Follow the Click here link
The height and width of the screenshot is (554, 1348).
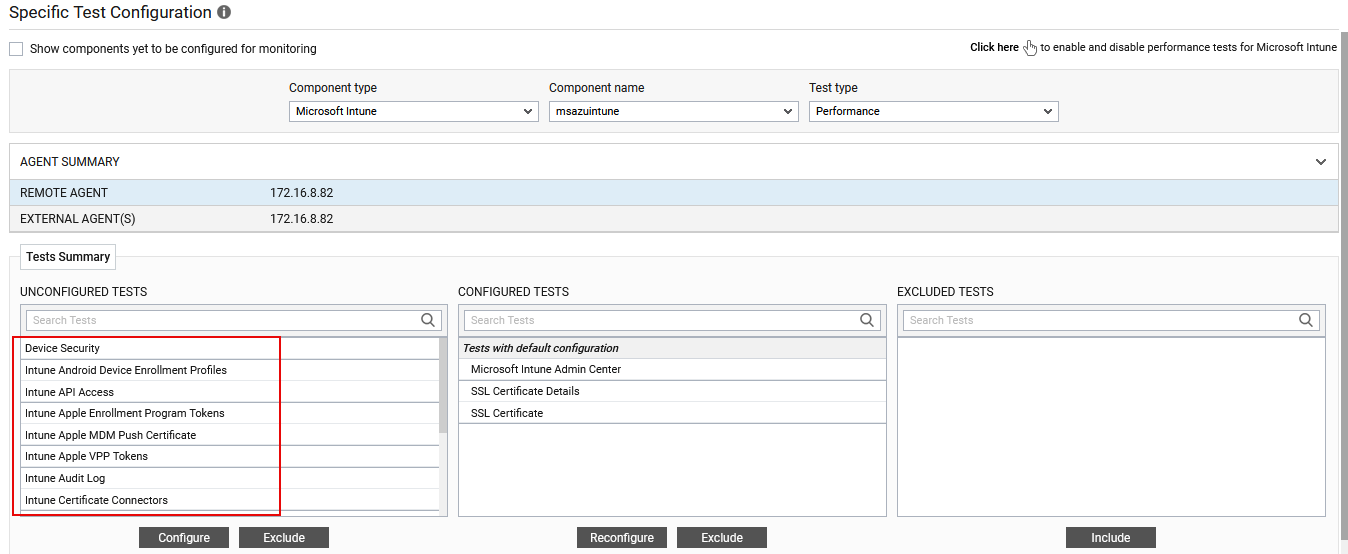click(994, 48)
